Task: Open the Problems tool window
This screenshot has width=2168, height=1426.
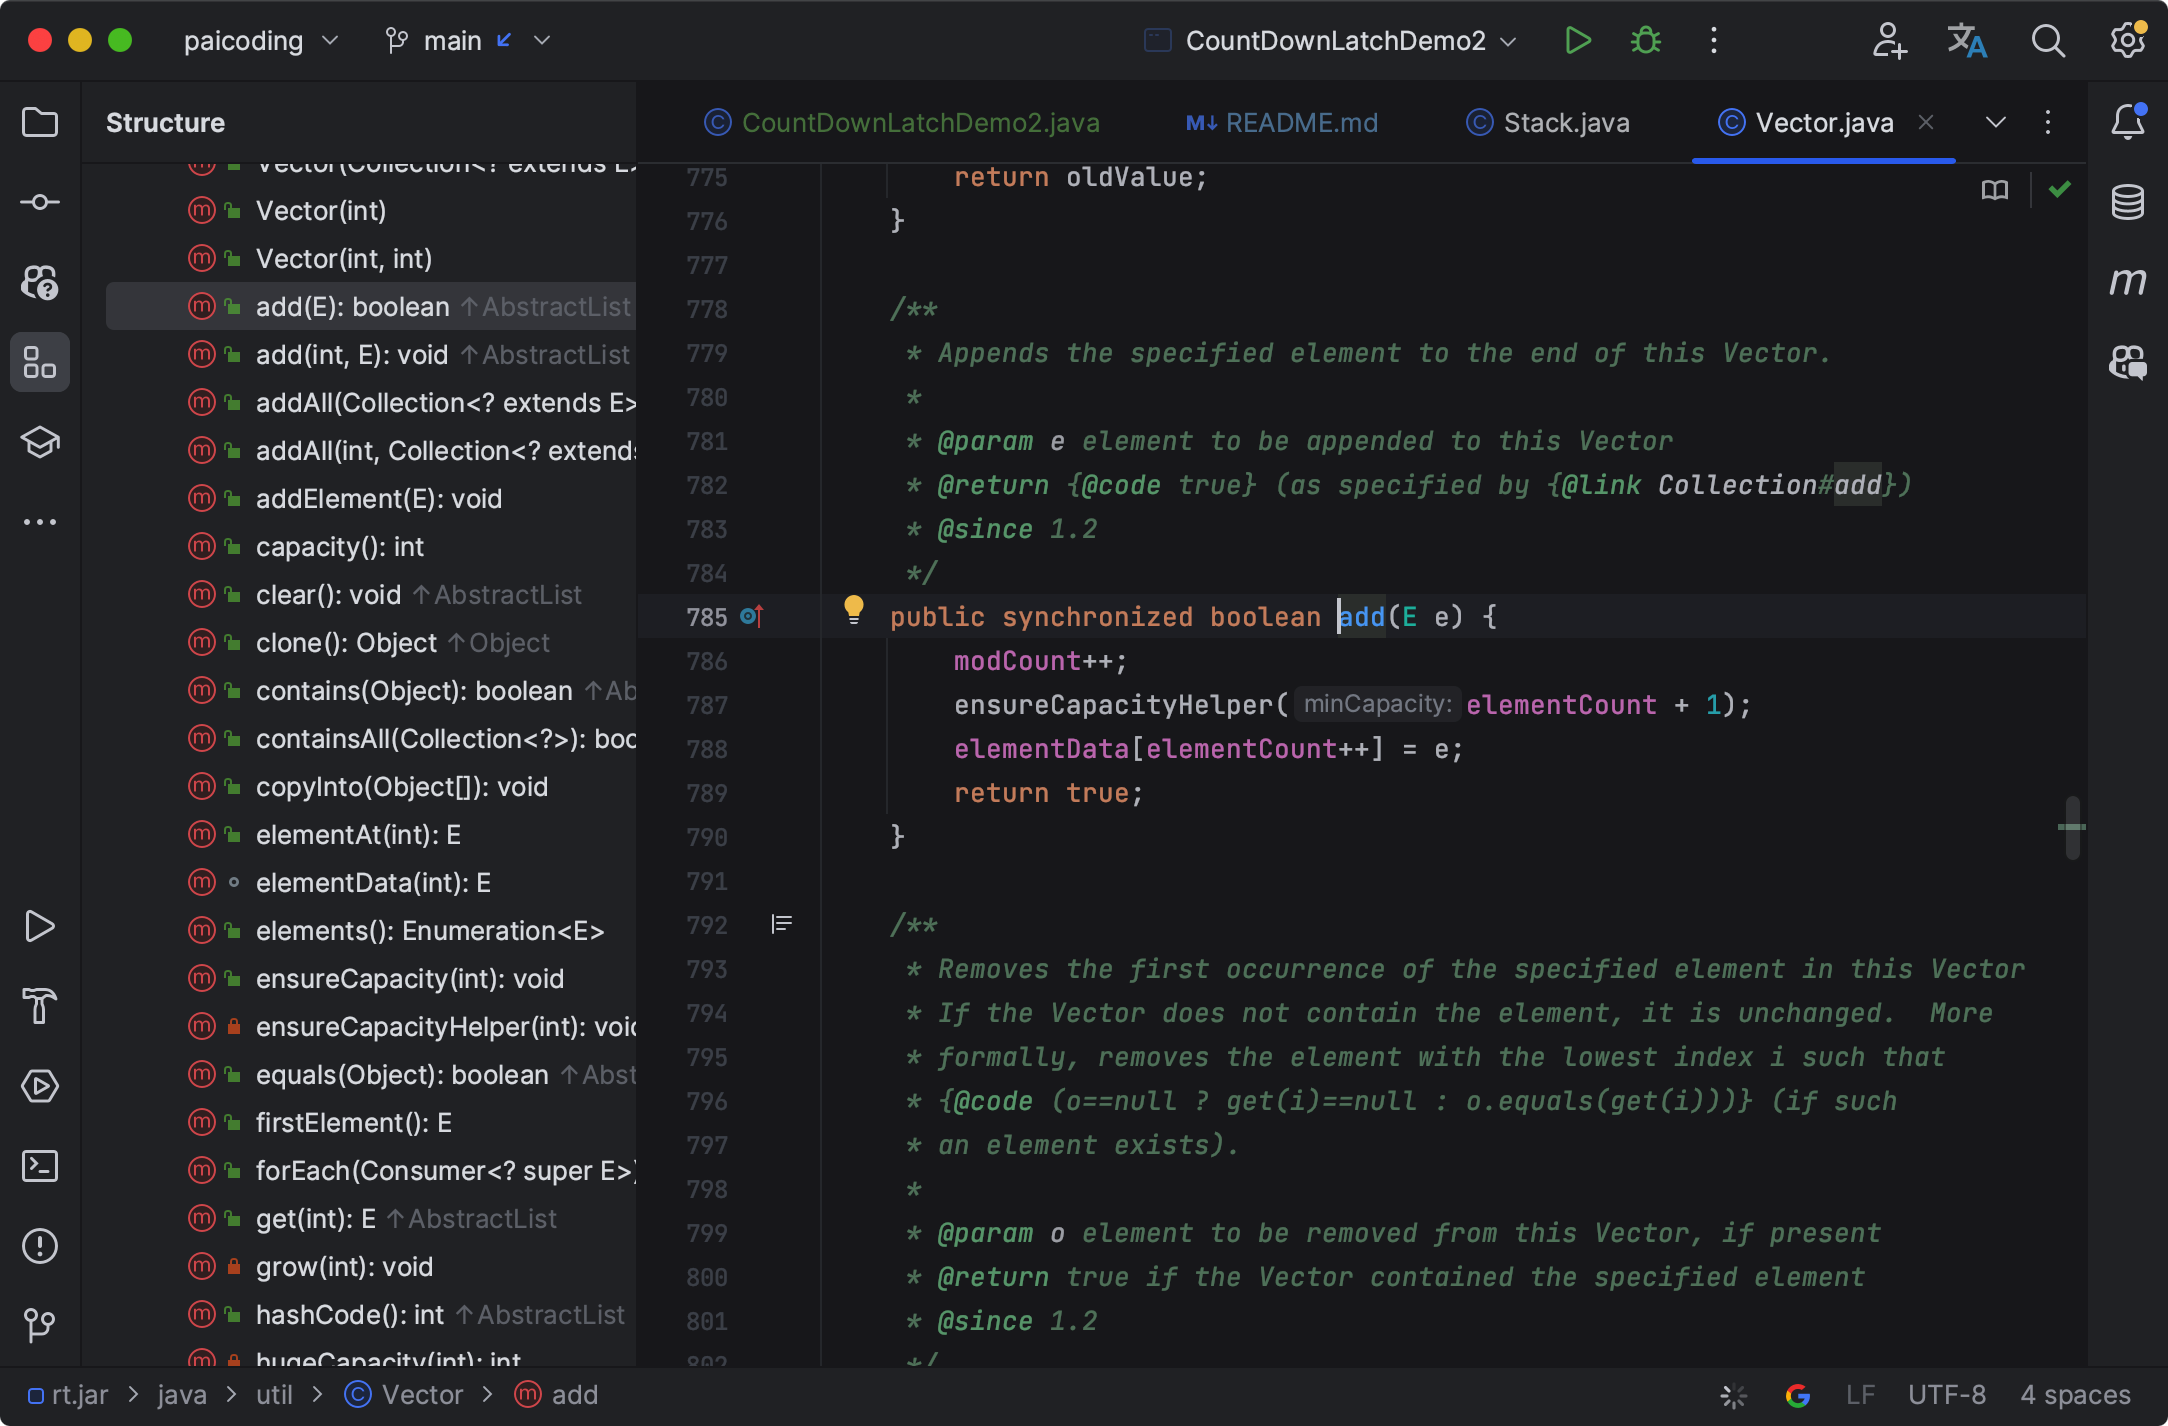Action: (x=39, y=1246)
